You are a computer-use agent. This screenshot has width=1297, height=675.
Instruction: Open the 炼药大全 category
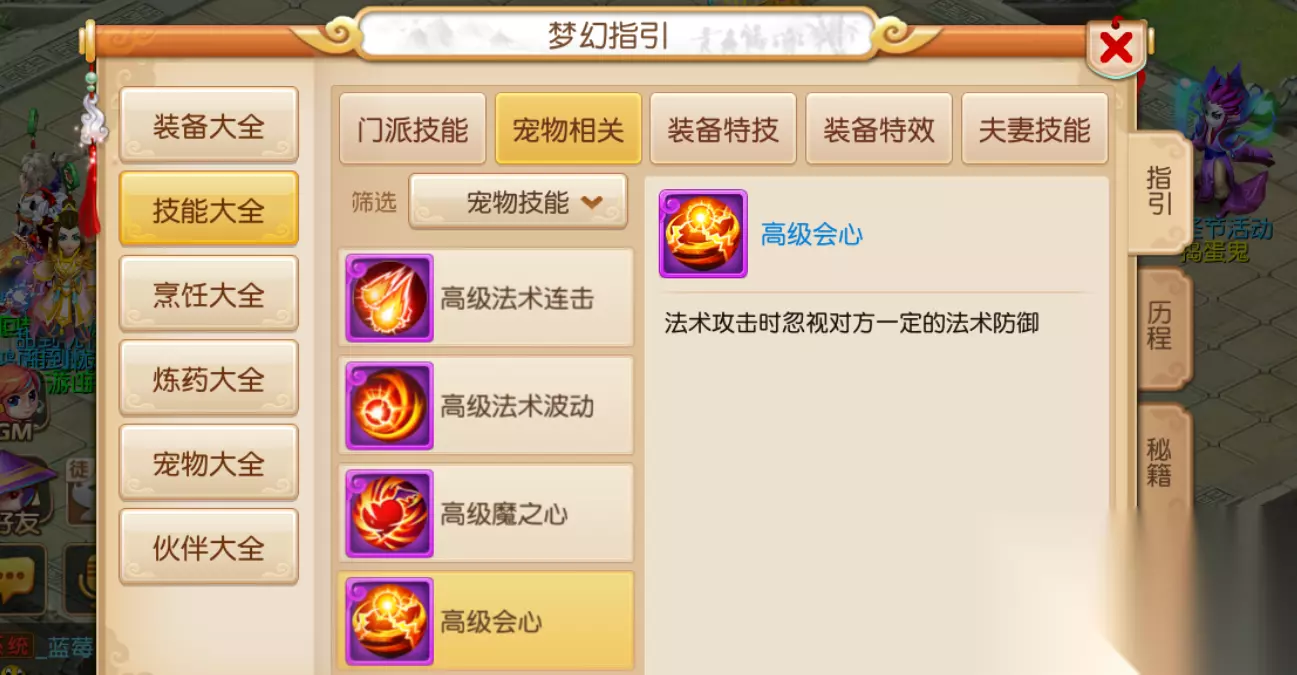coord(209,378)
